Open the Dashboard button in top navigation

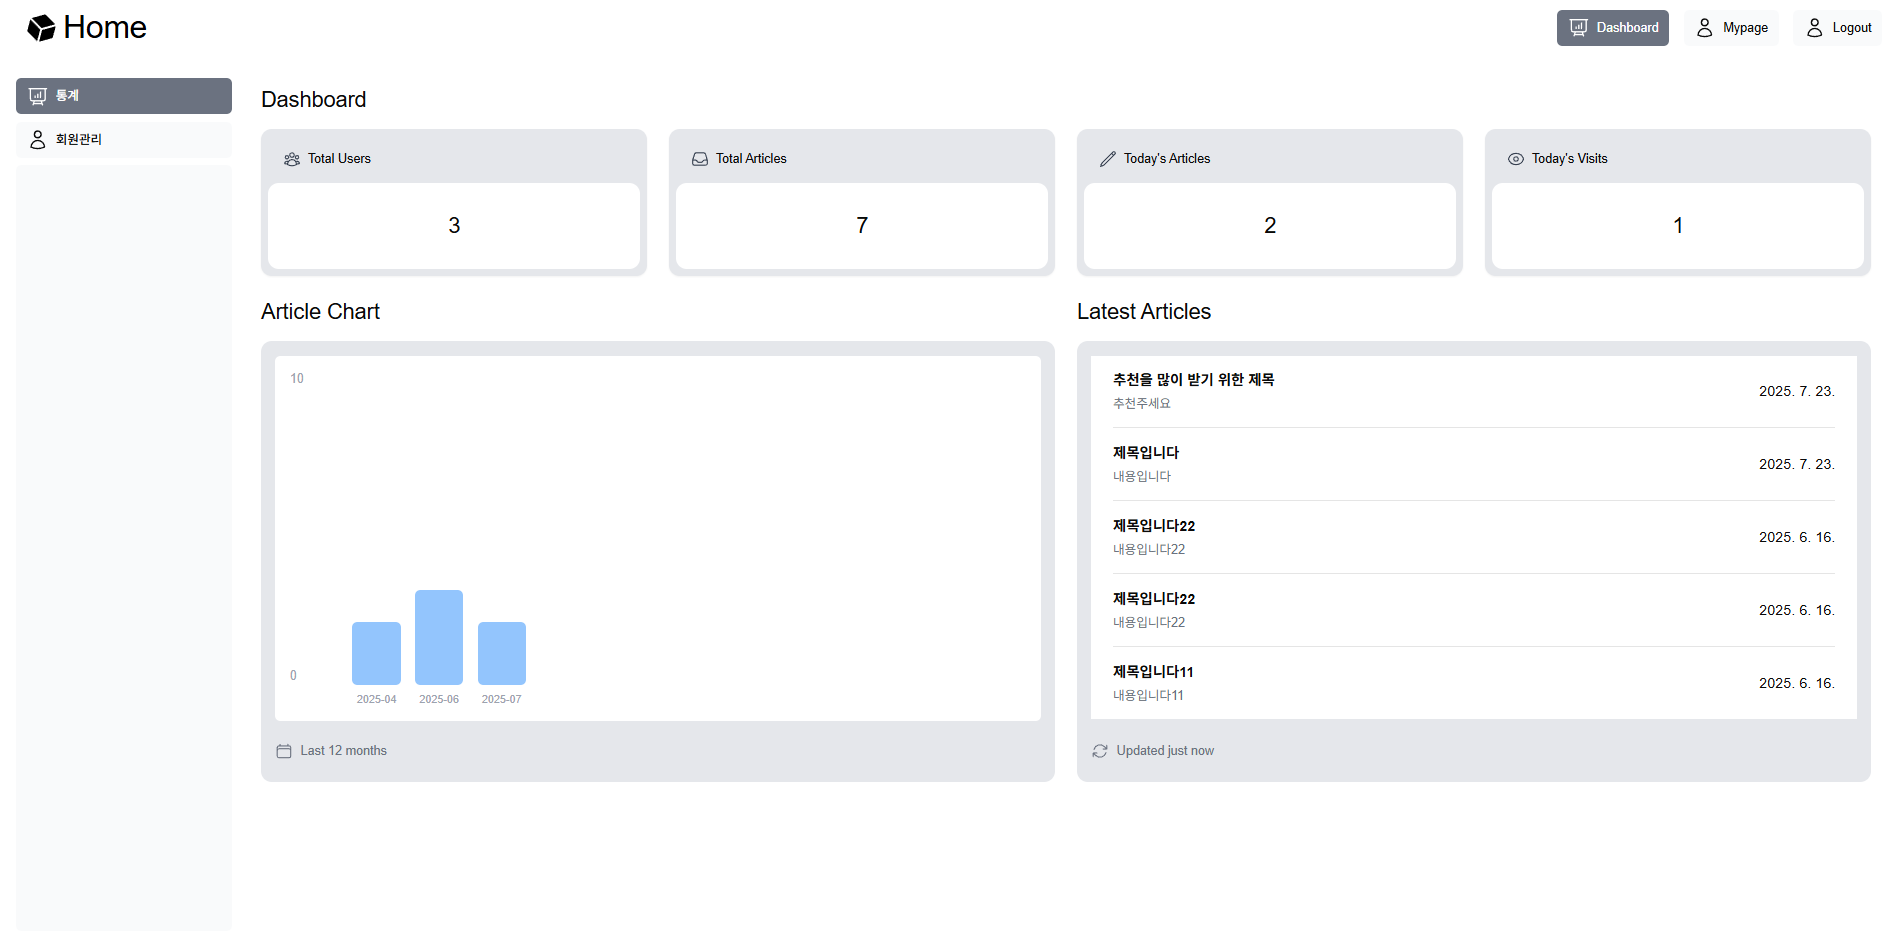pos(1612,28)
